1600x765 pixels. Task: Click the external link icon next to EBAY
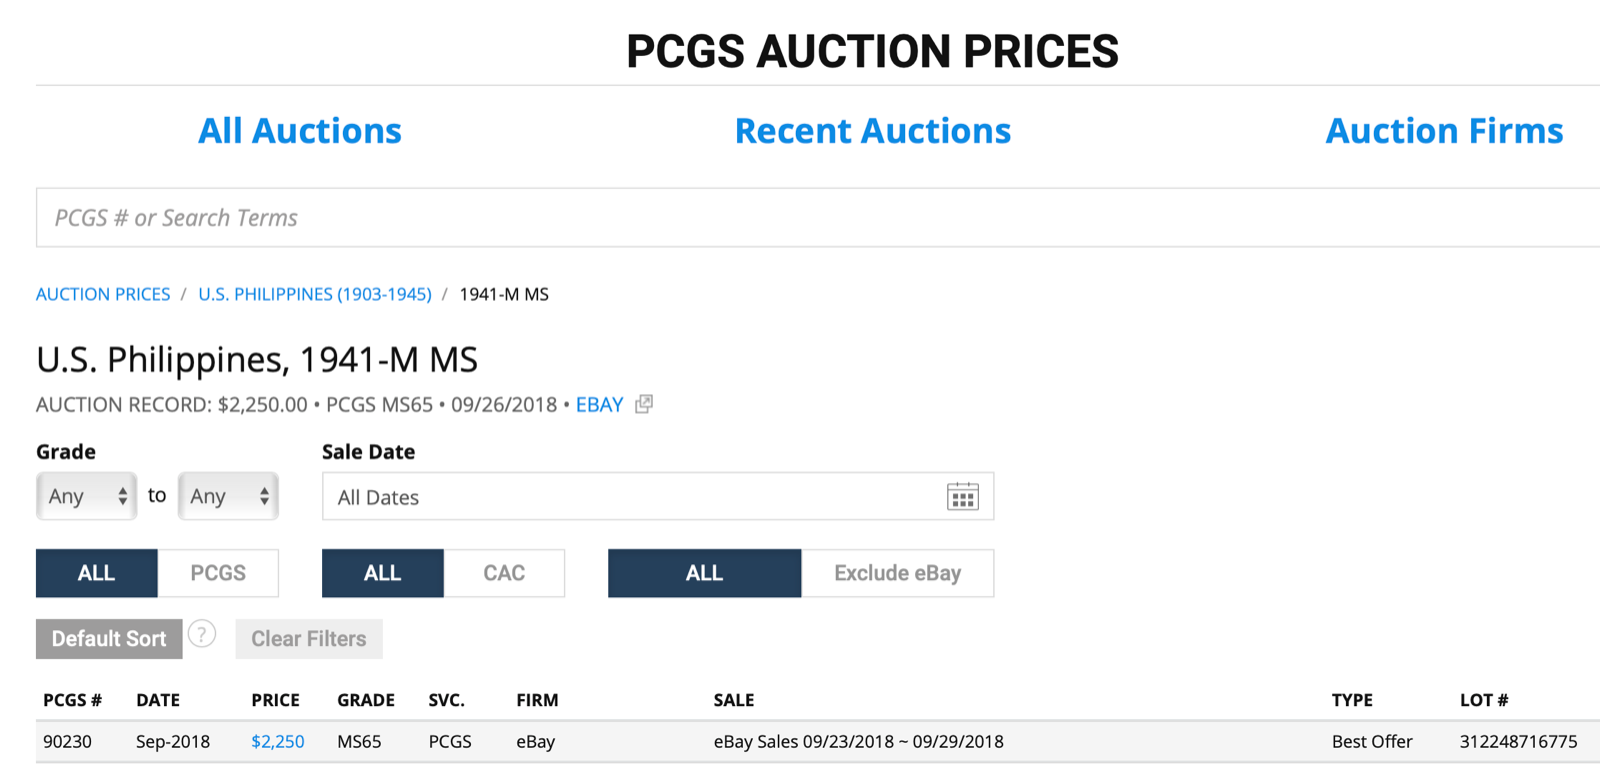(643, 404)
